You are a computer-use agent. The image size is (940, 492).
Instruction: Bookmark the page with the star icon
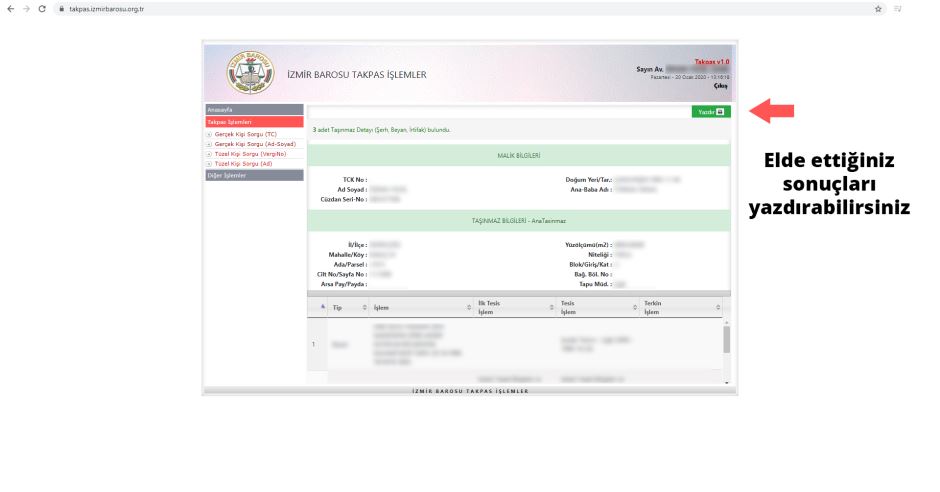(878, 9)
